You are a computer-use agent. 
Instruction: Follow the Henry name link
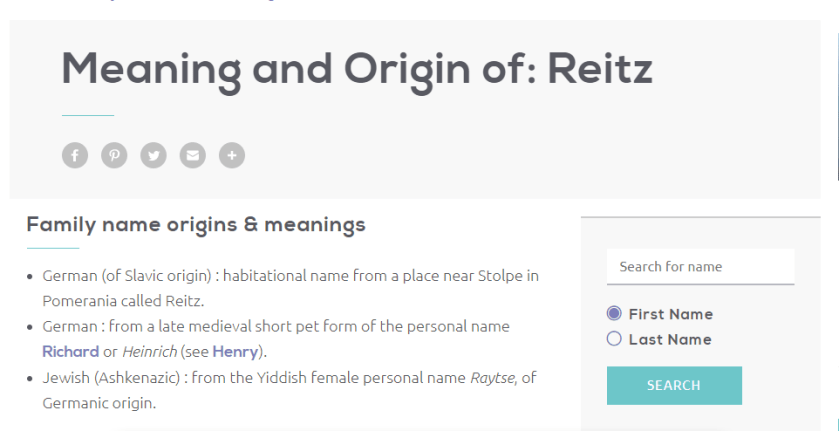point(234,352)
